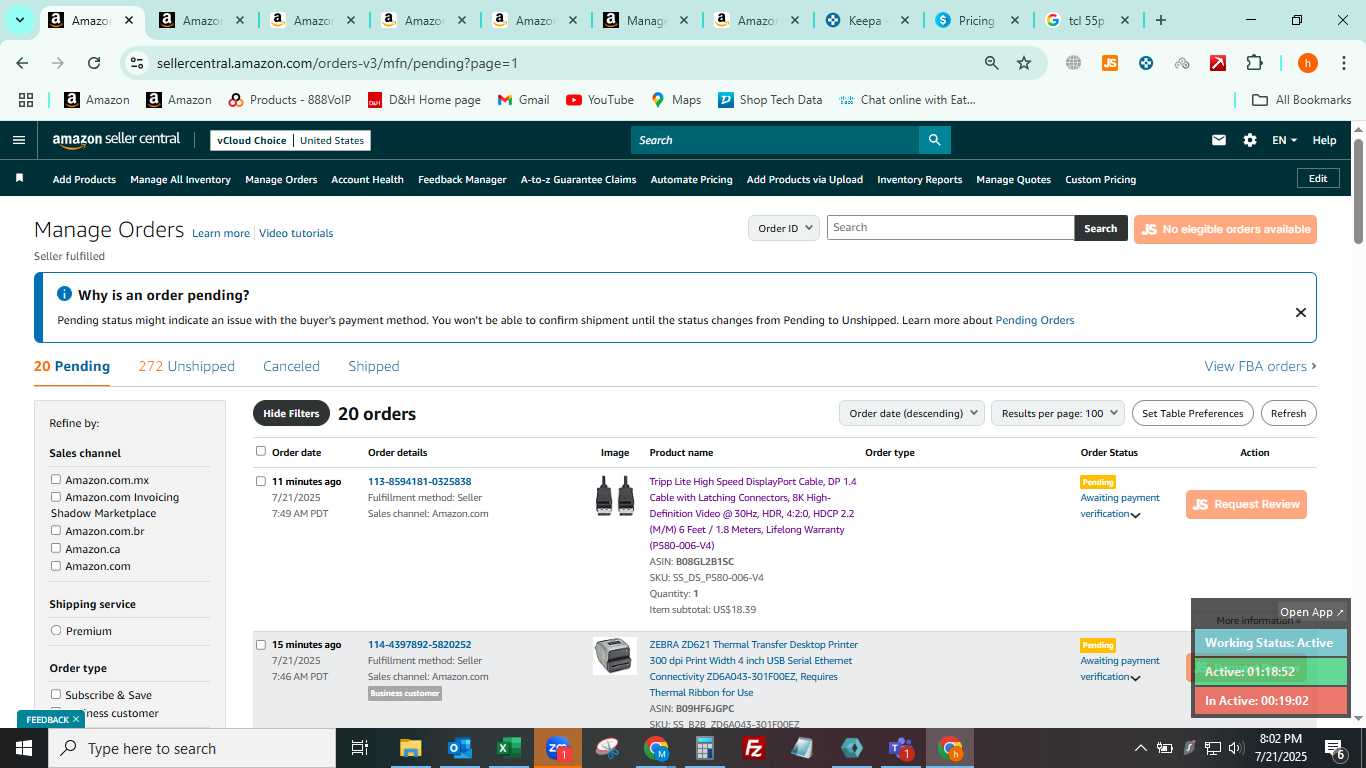Open the browser extensions puzzle icon

click(x=1254, y=63)
